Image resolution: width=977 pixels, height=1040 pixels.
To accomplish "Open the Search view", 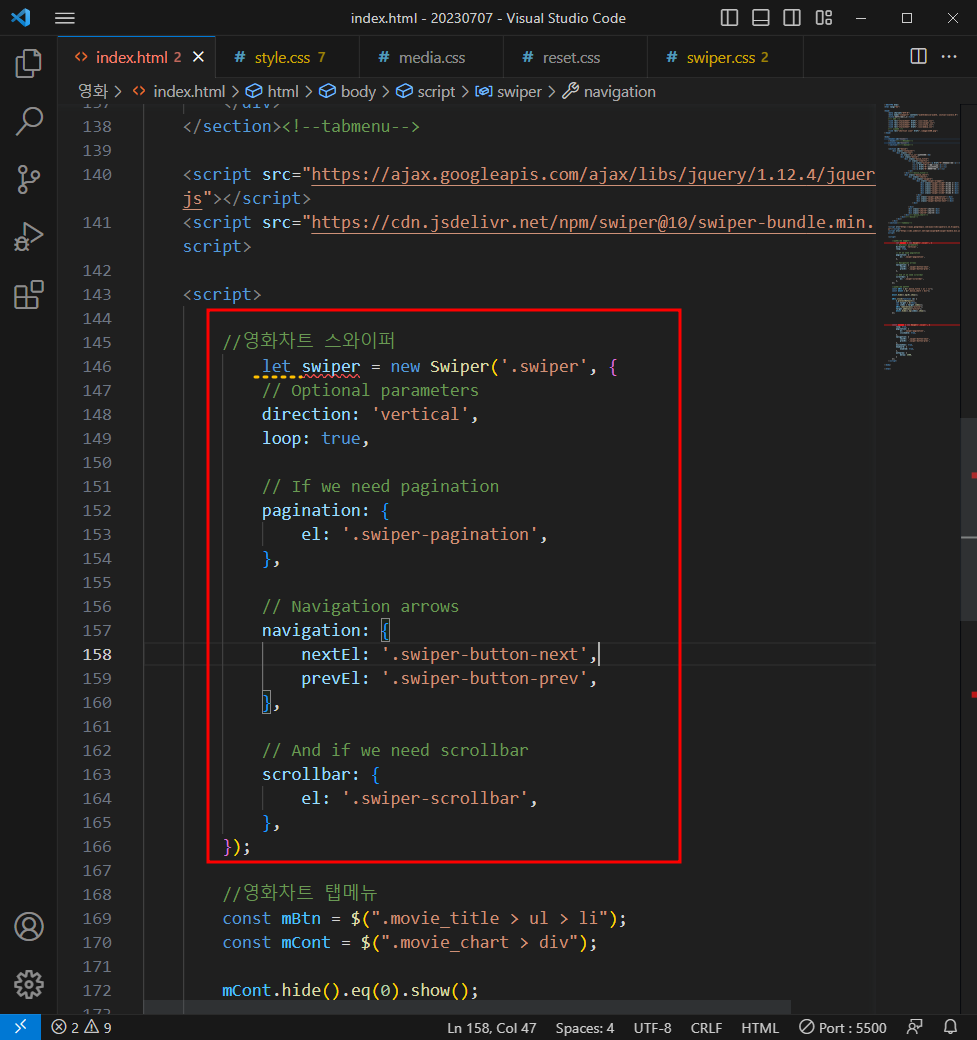I will tap(29, 121).
